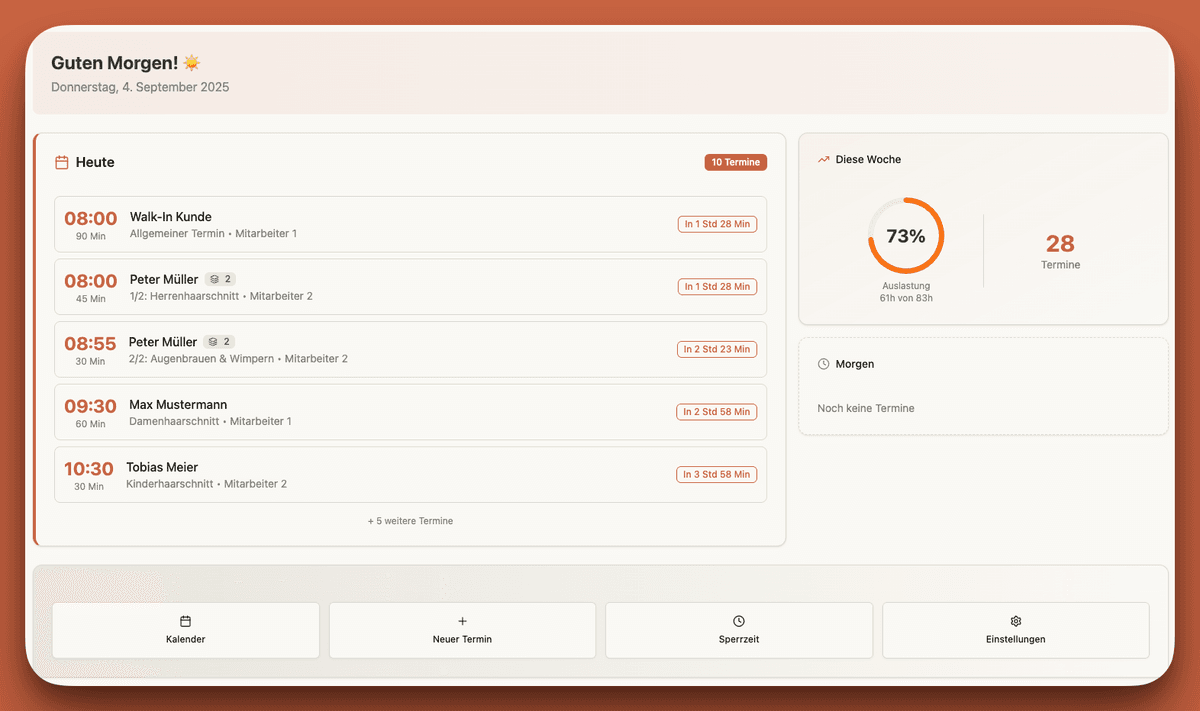Open the gear icon for Einstellungen
Viewport: 1200px width, 711px height.
click(x=1015, y=621)
